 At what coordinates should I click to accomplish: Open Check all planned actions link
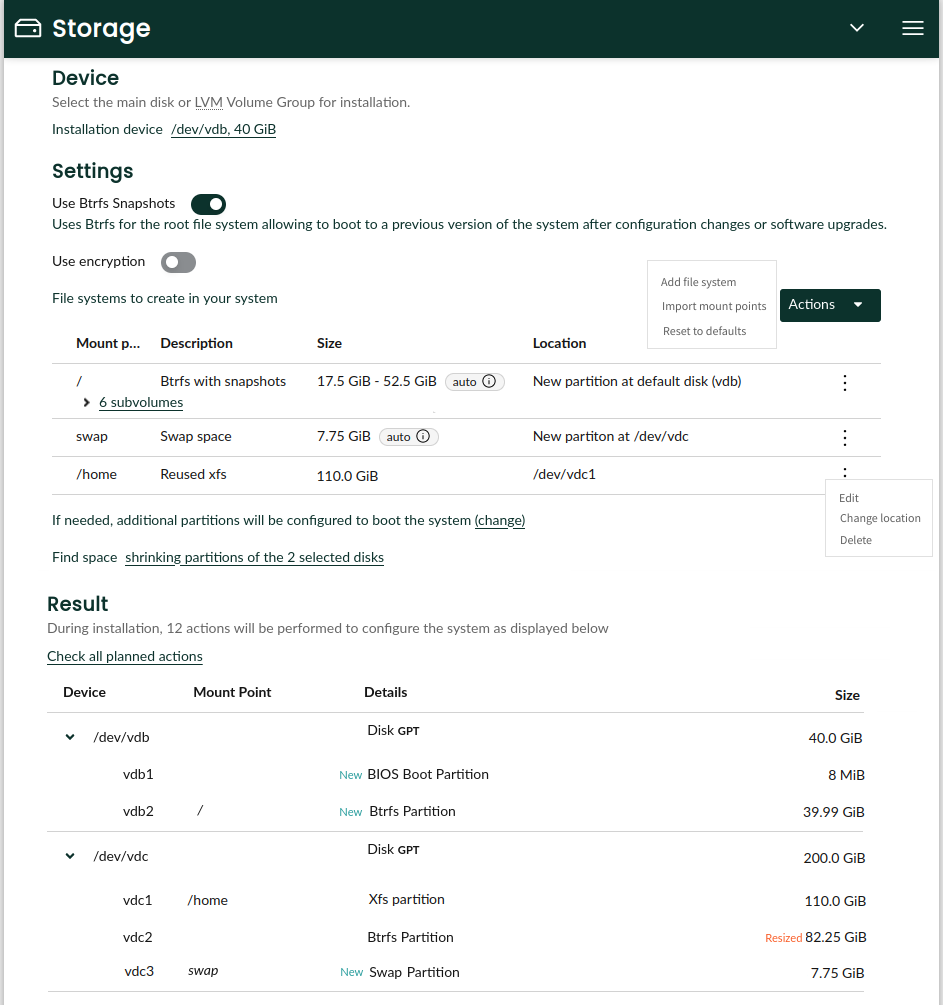point(125,656)
